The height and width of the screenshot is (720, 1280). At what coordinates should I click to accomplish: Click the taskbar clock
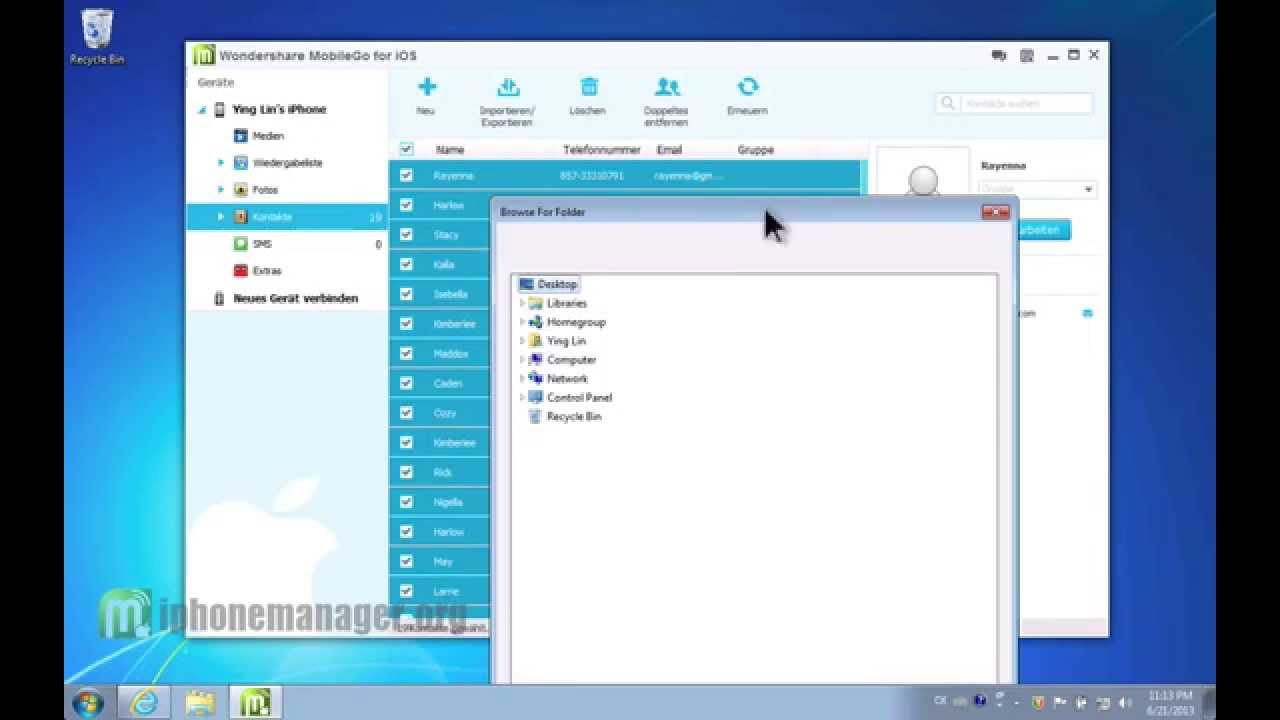tap(1170, 702)
